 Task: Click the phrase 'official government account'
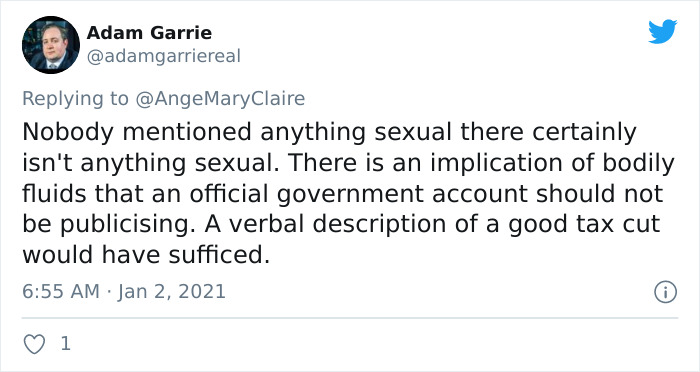(359, 194)
